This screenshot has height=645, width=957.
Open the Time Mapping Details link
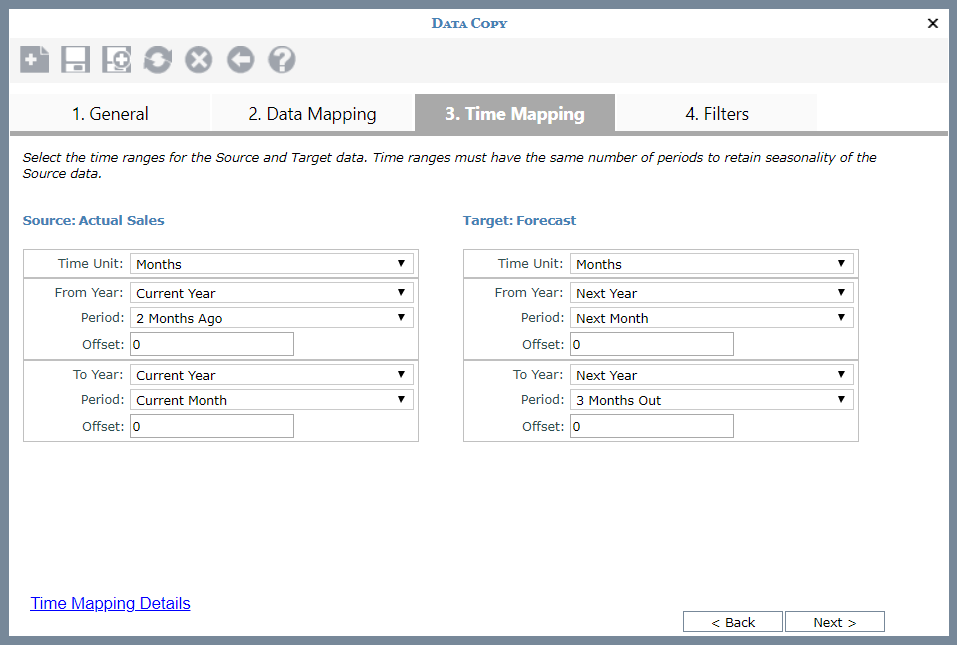coord(110,604)
